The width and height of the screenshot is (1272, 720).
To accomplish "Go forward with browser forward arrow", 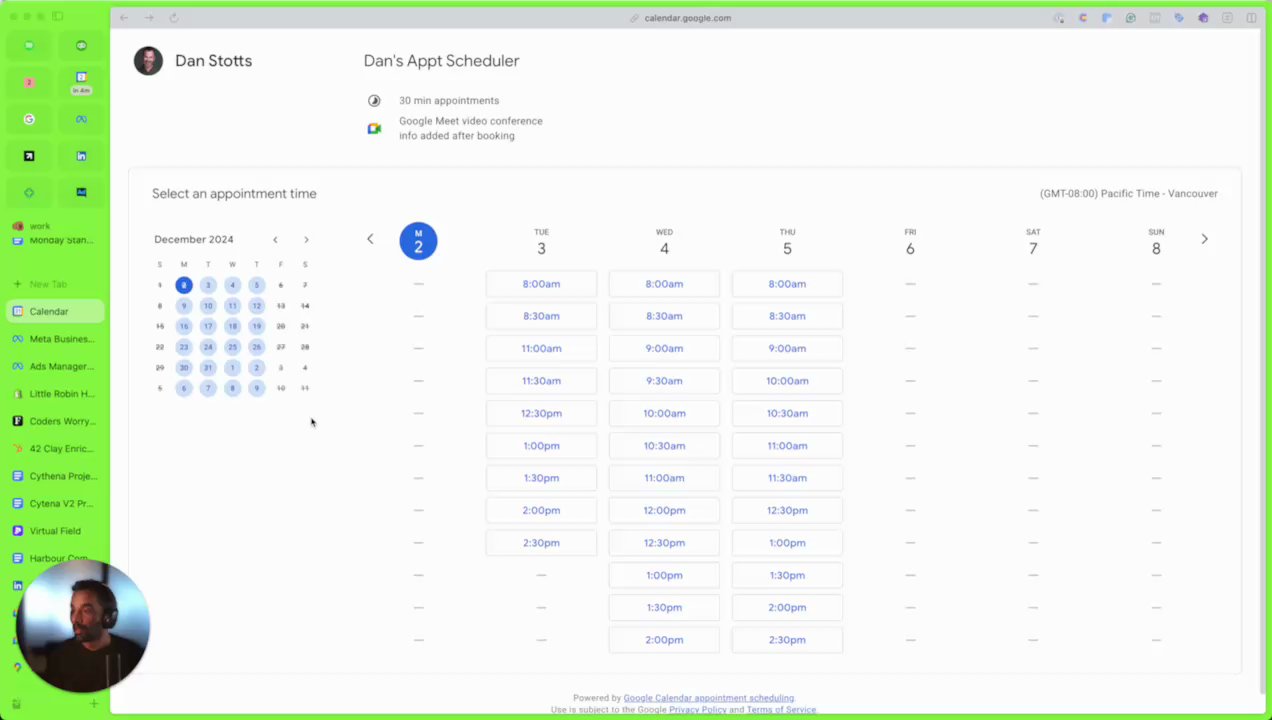I will click(x=148, y=18).
